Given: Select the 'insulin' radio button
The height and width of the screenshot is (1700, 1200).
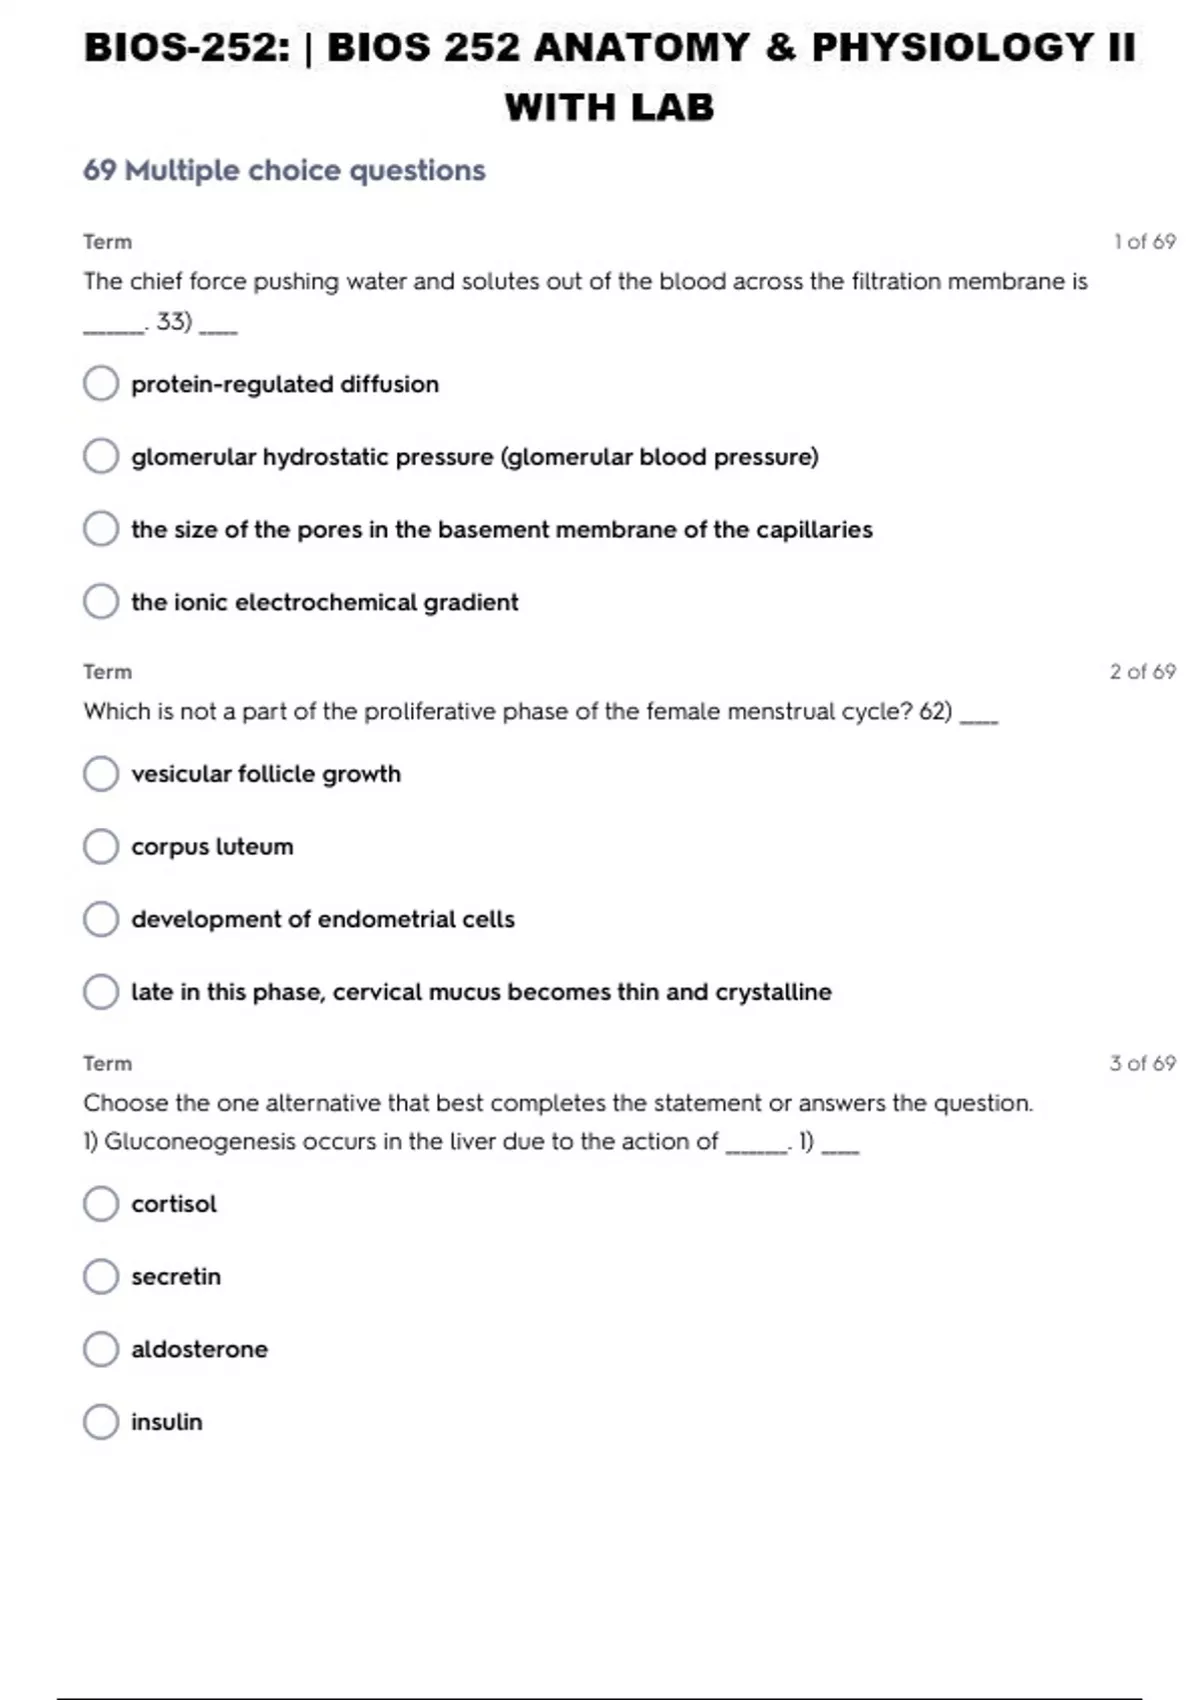Looking at the screenshot, I should click(x=101, y=1422).
